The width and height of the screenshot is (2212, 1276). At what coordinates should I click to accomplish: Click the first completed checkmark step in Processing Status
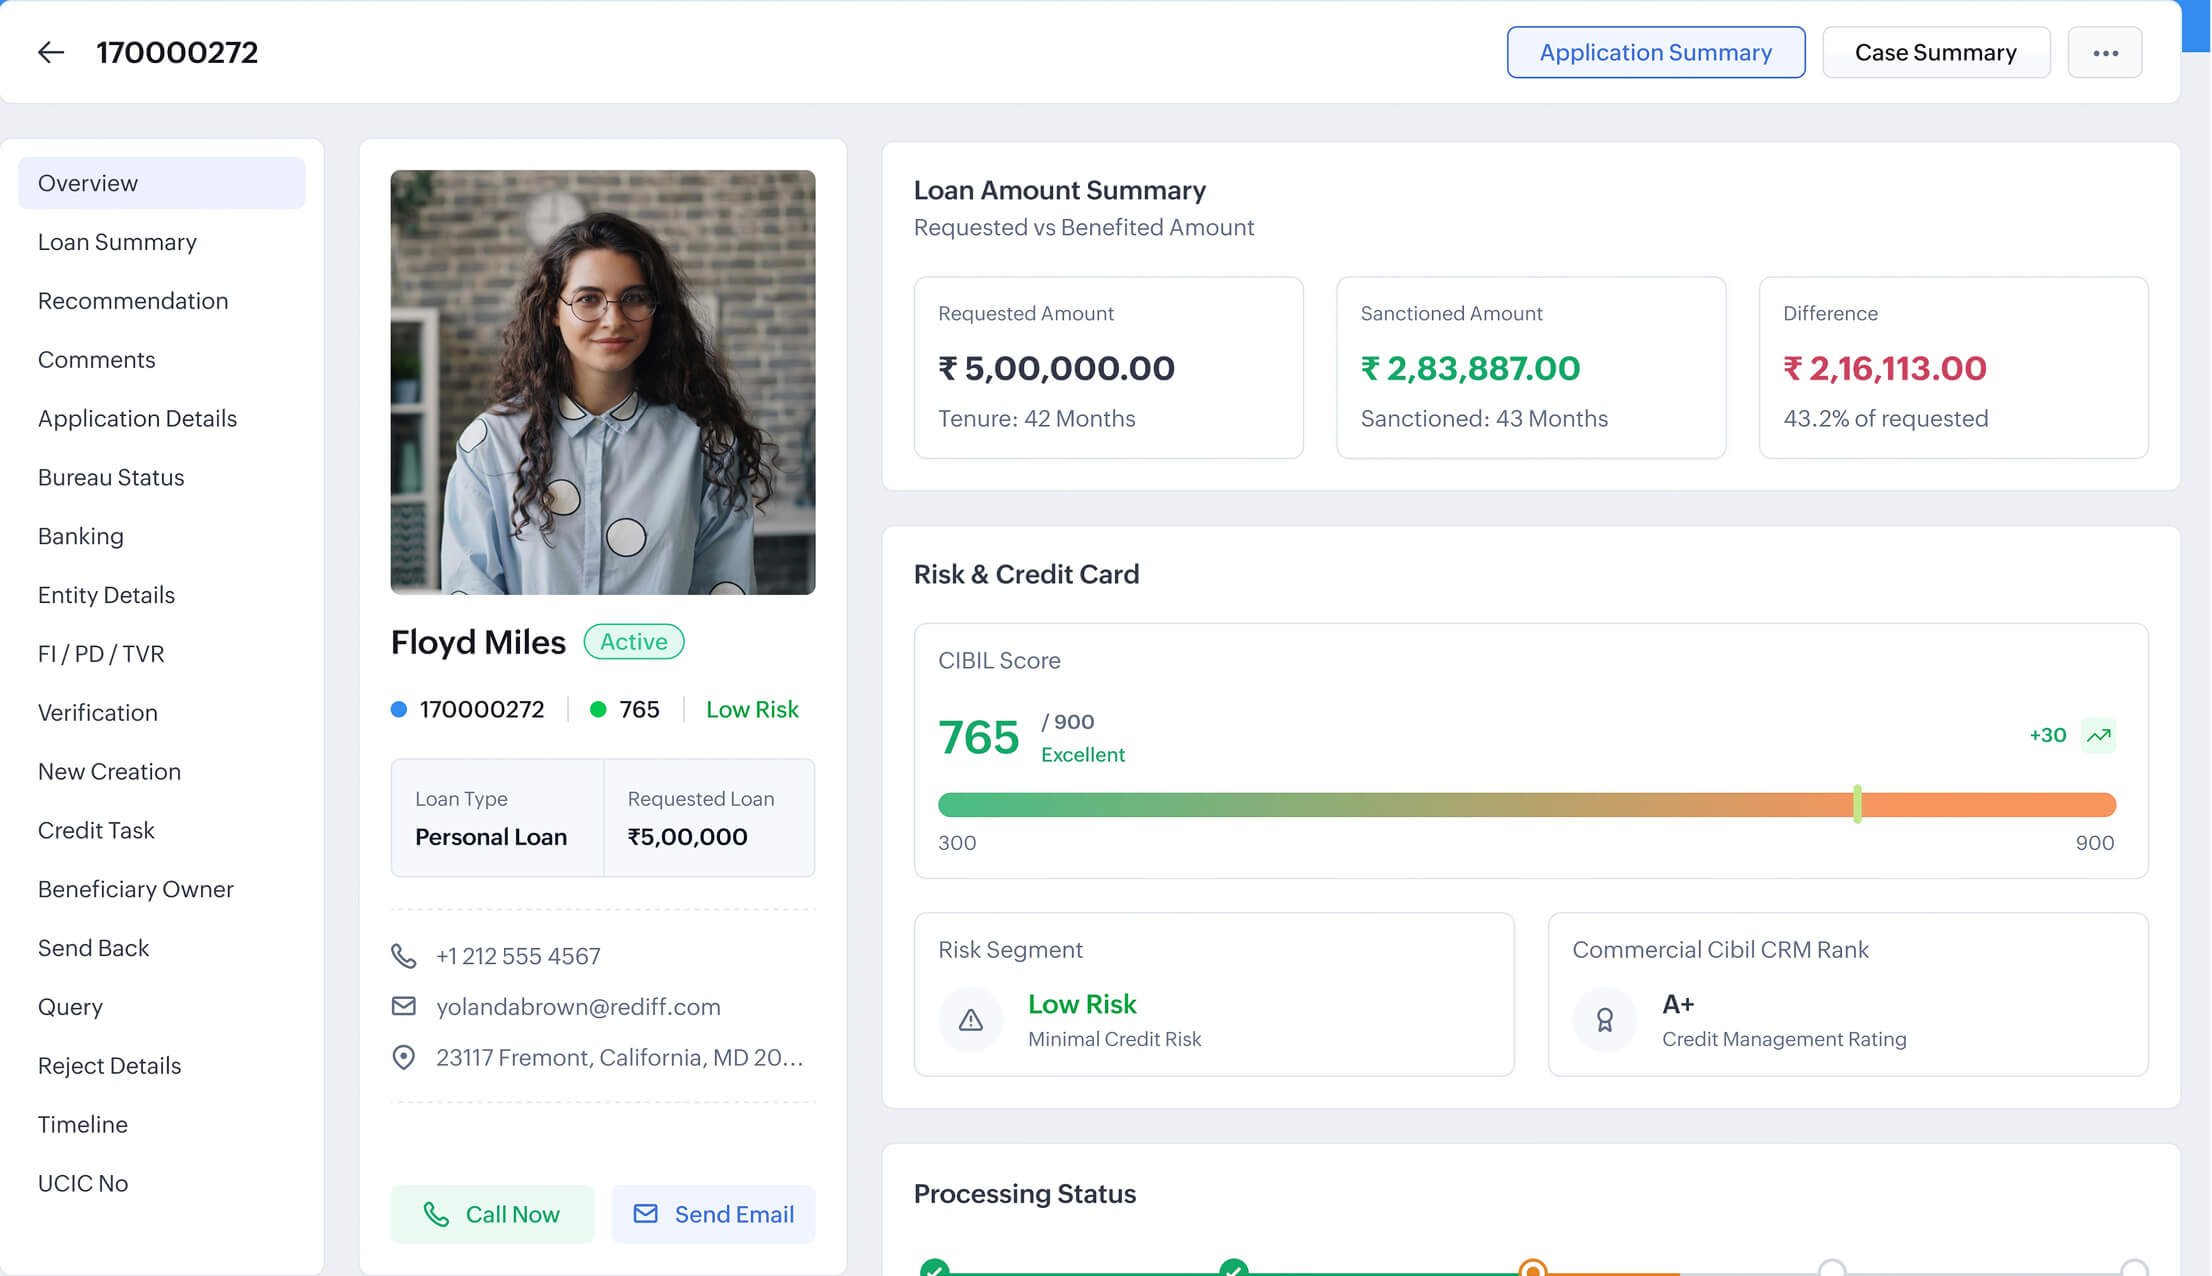click(934, 1268)
